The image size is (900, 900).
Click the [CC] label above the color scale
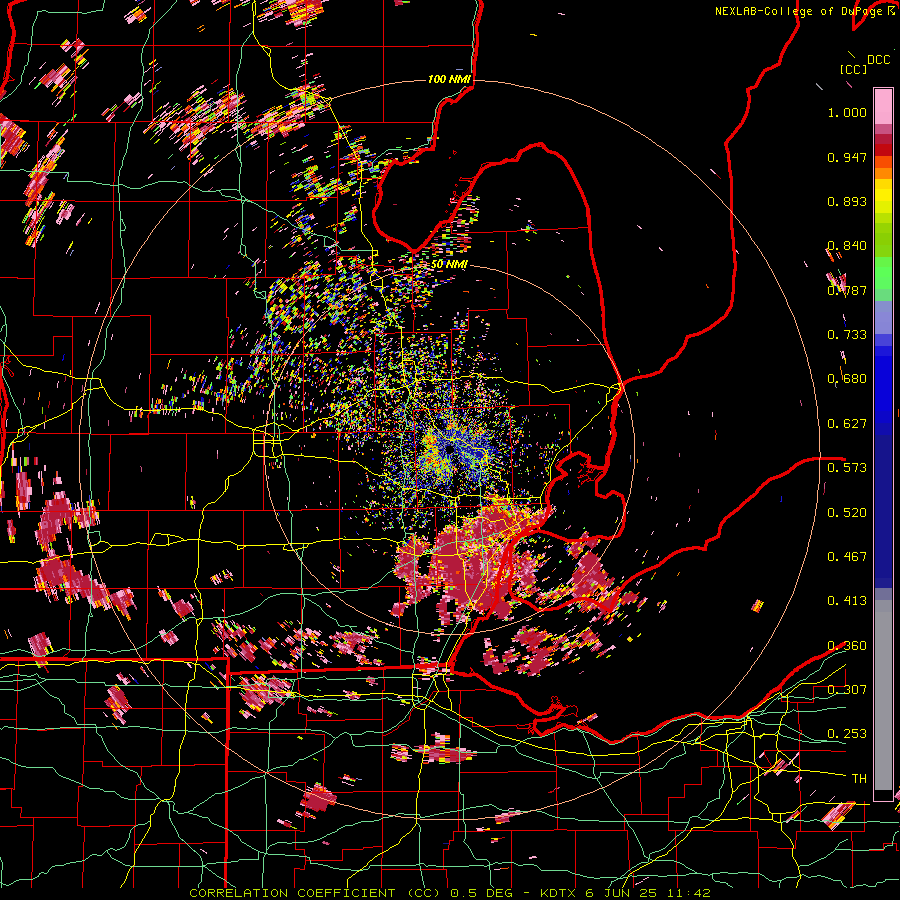pos(853,69)
